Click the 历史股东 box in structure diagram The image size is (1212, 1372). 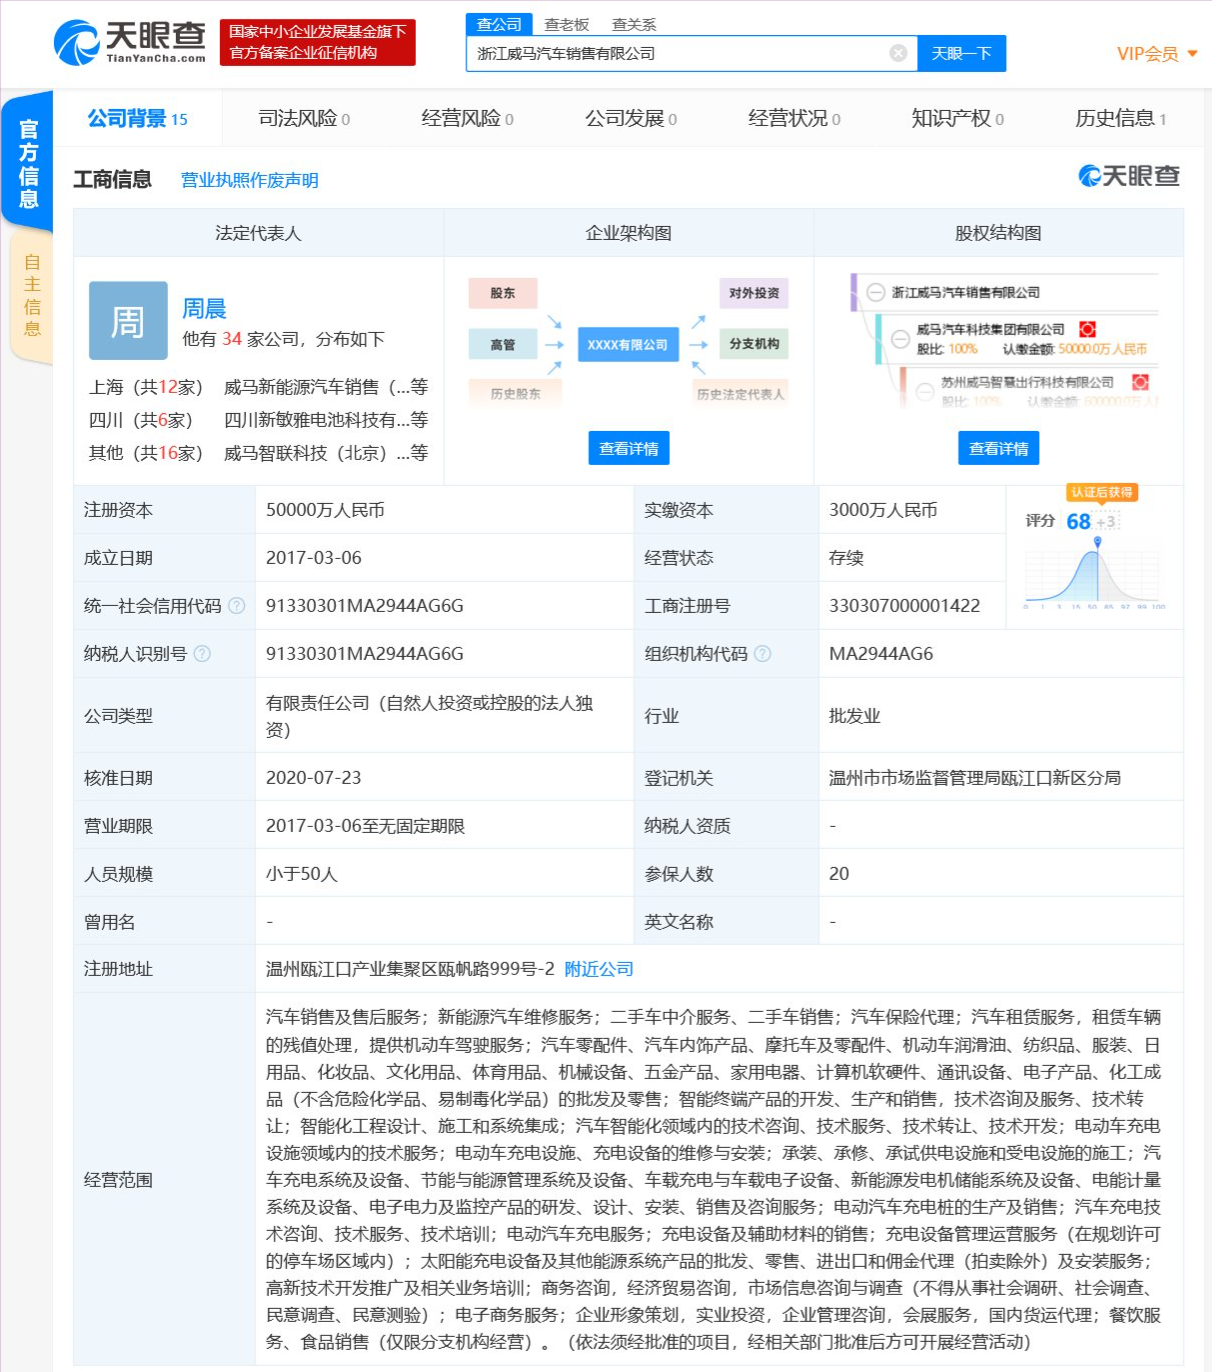coord(515,394)
